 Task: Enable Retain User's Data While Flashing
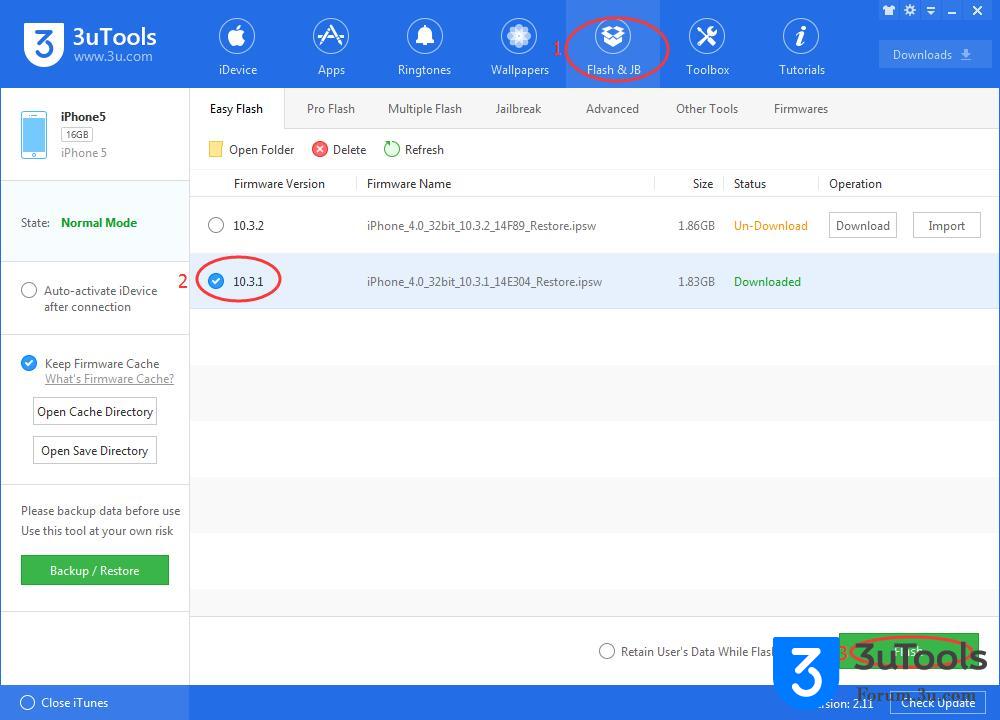tap(607, 651)
